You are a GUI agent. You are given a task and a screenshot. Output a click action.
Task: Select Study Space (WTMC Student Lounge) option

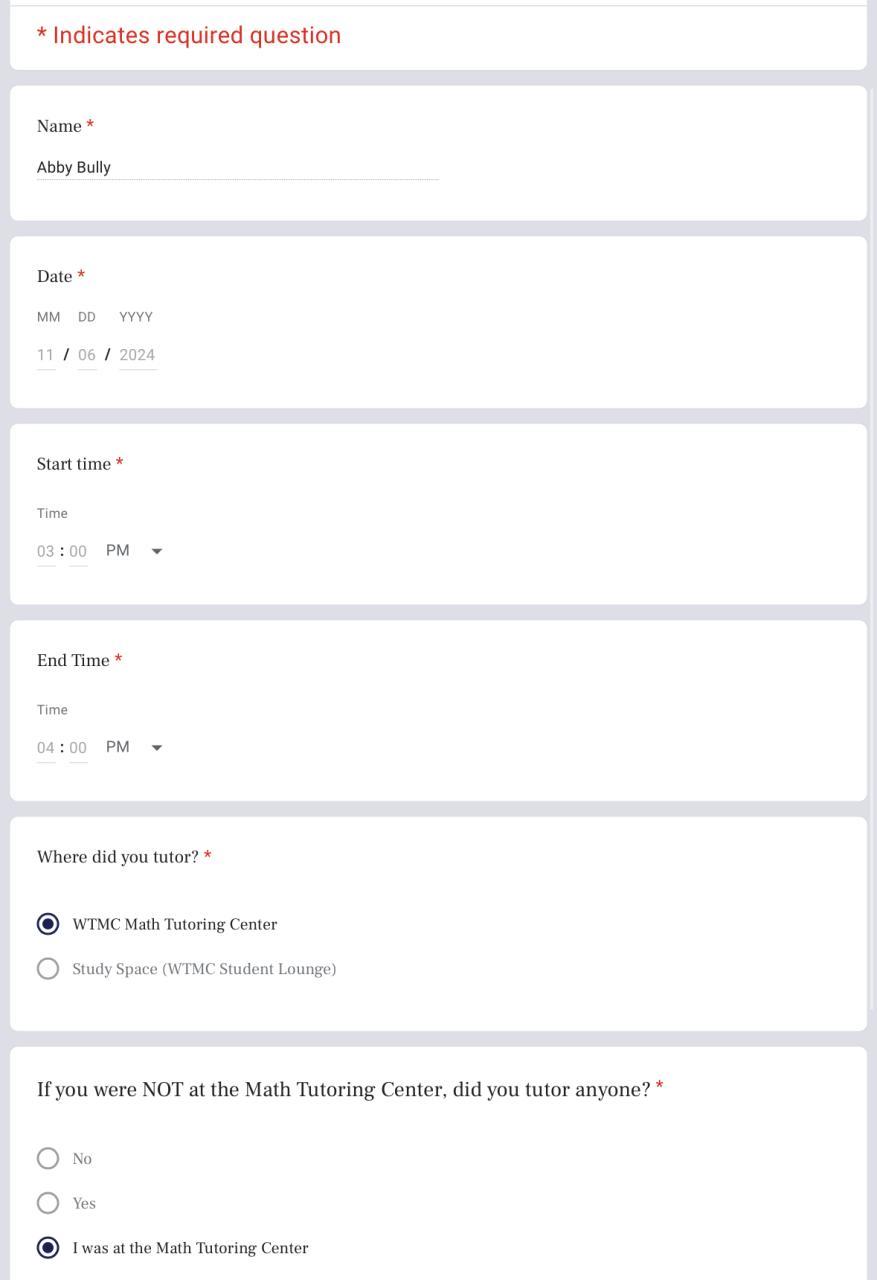click(48, 969)
